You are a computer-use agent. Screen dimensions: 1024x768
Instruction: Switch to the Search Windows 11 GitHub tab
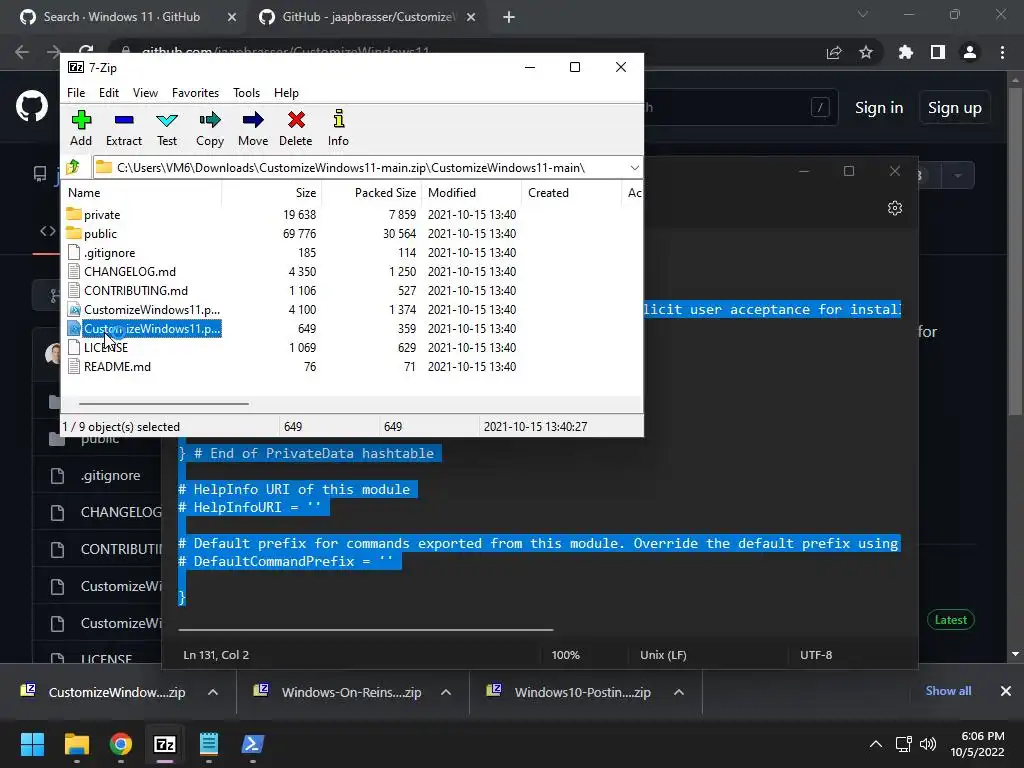click(x=121, y=17)
